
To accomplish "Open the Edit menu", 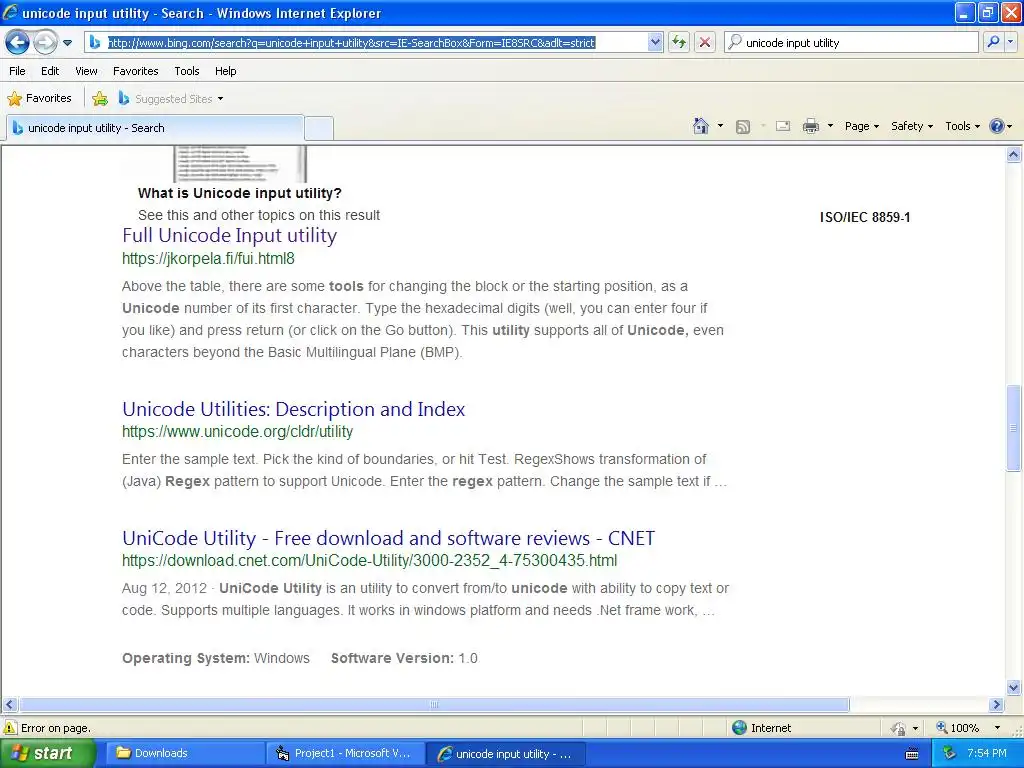I will [x=50, y=71].
